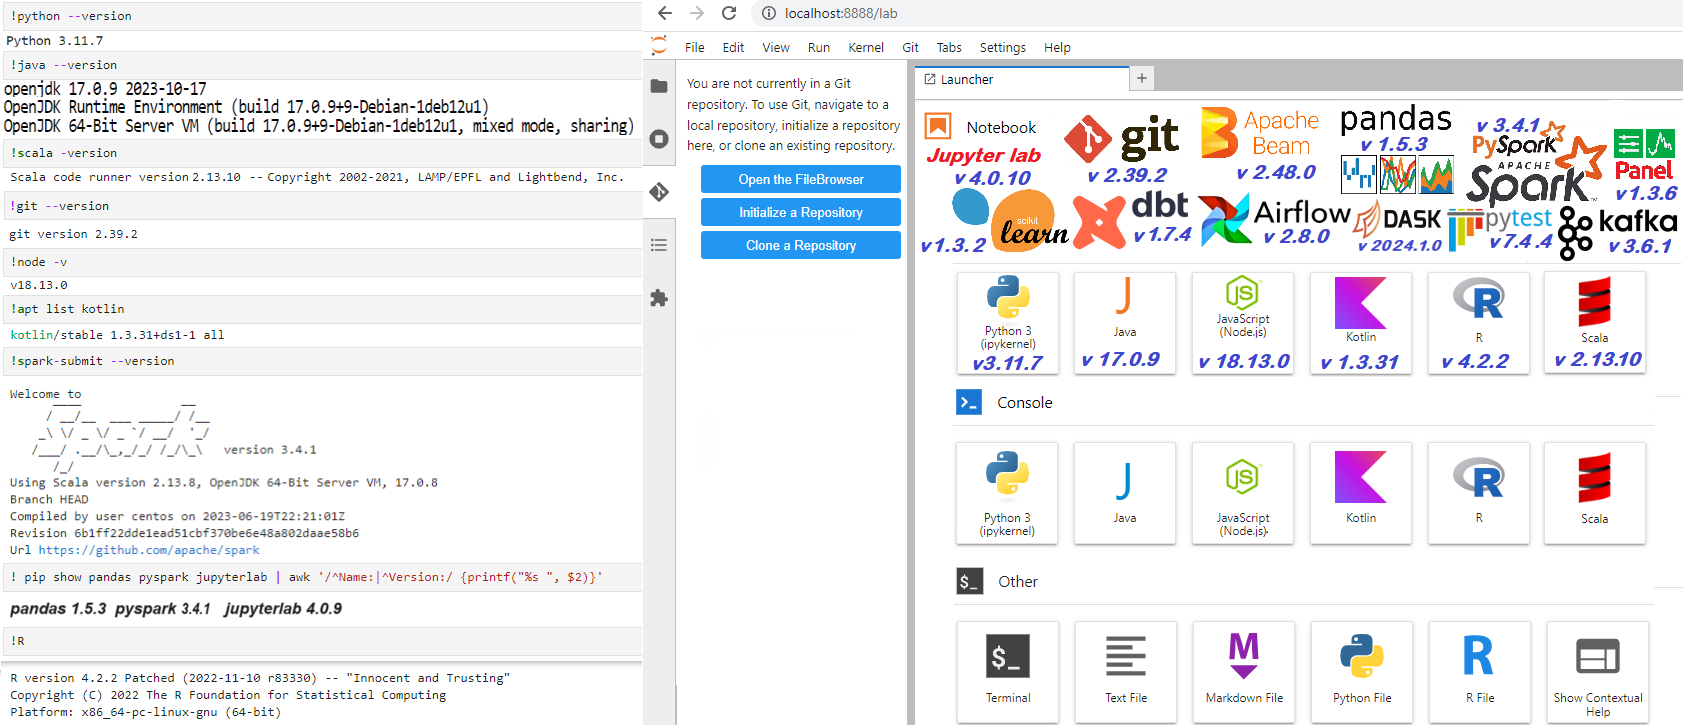
Task: Open the Table of Contents sidebar icon
Action: [659, 245]
